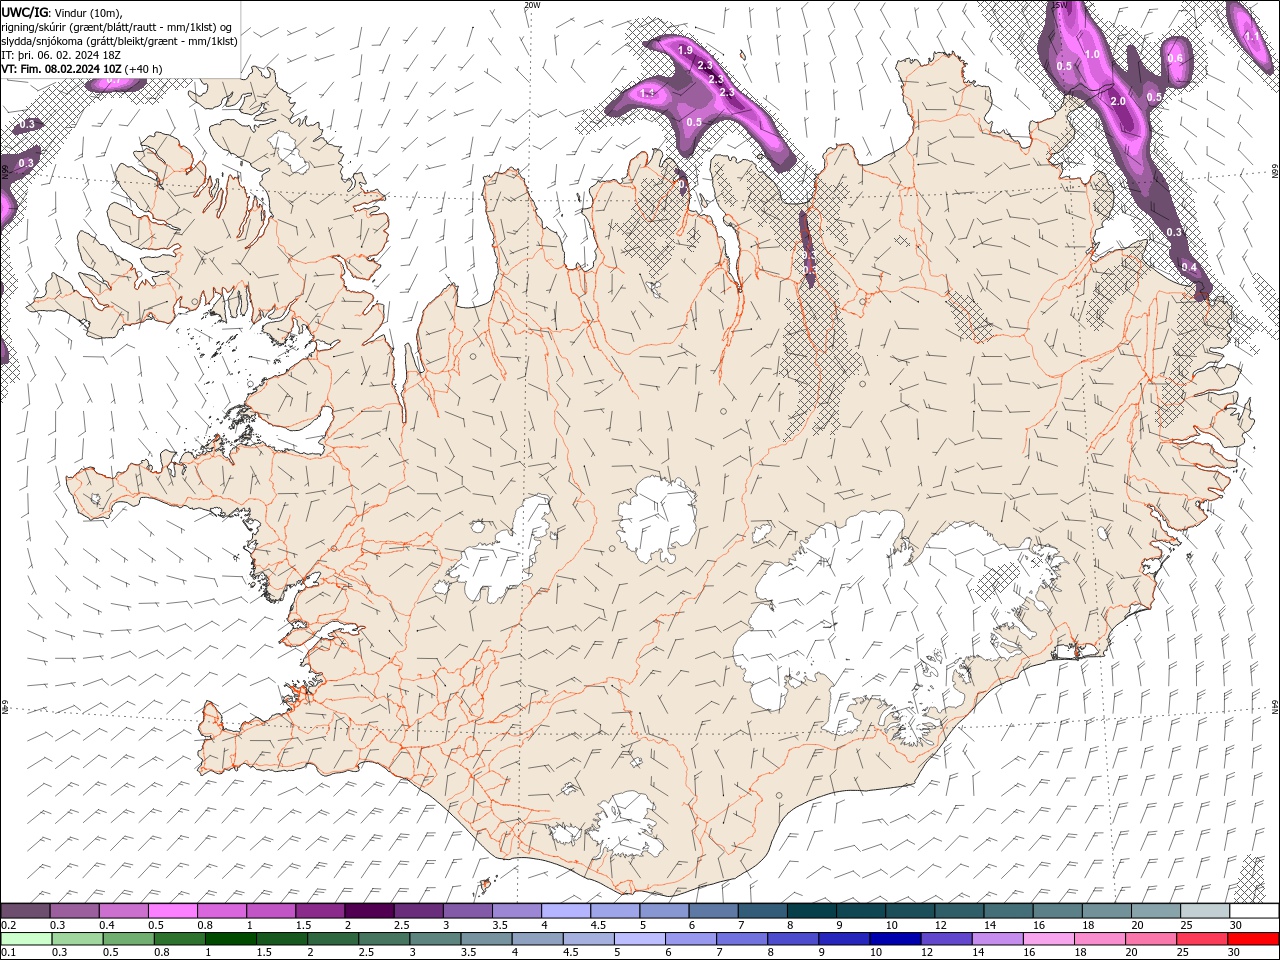Click the '15W' longitude label at top

tap(1061, 5)
